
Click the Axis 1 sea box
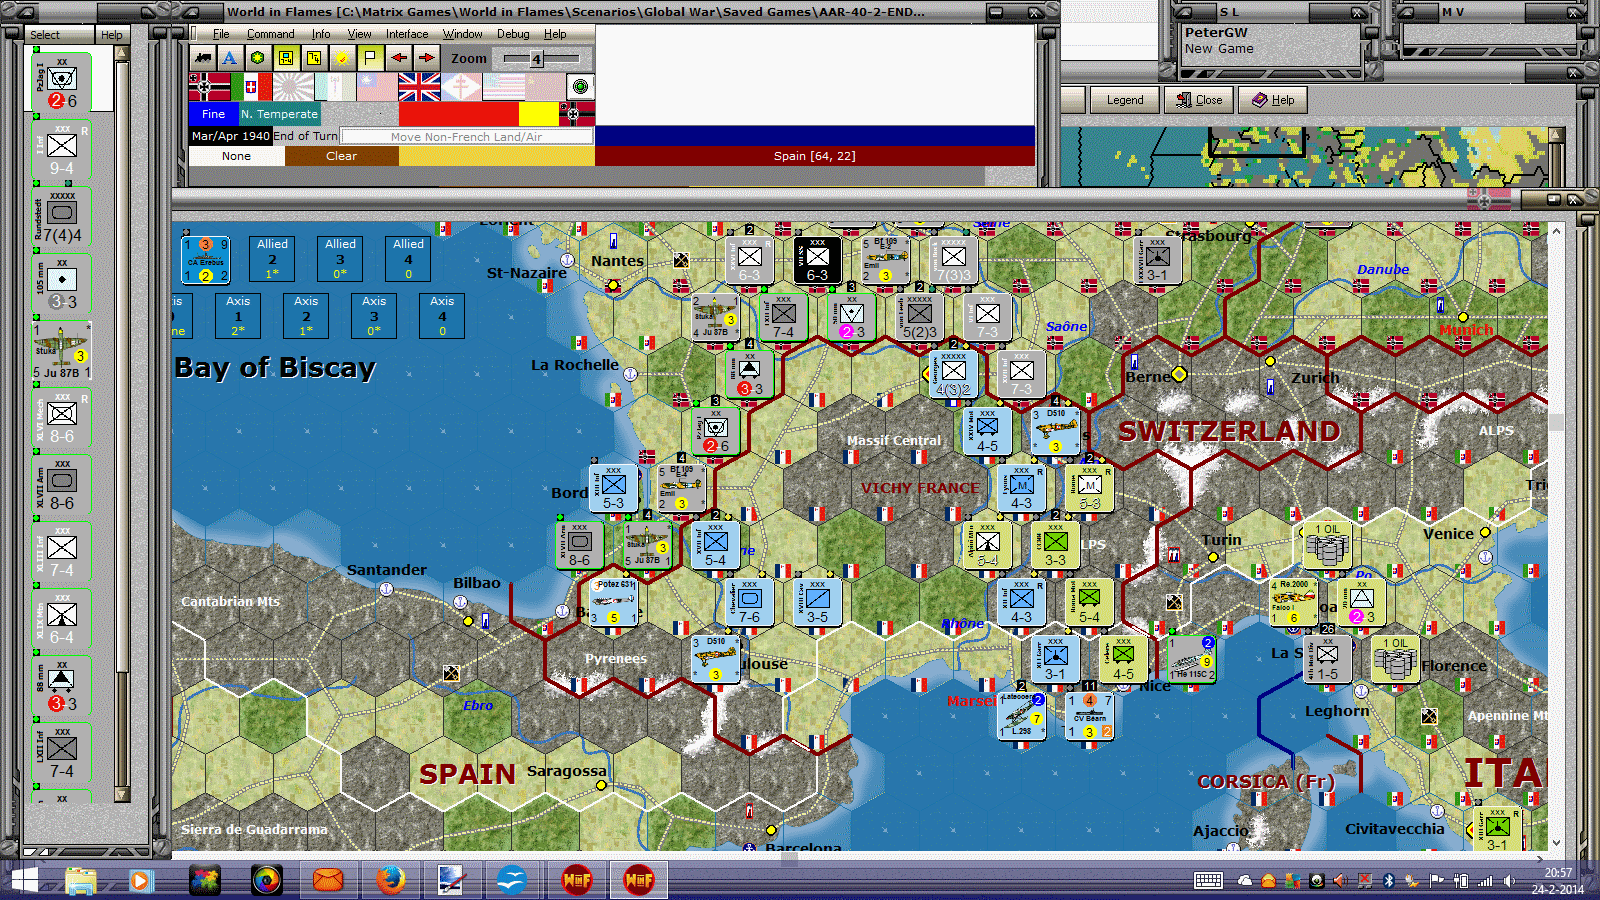tap(238, 315)
